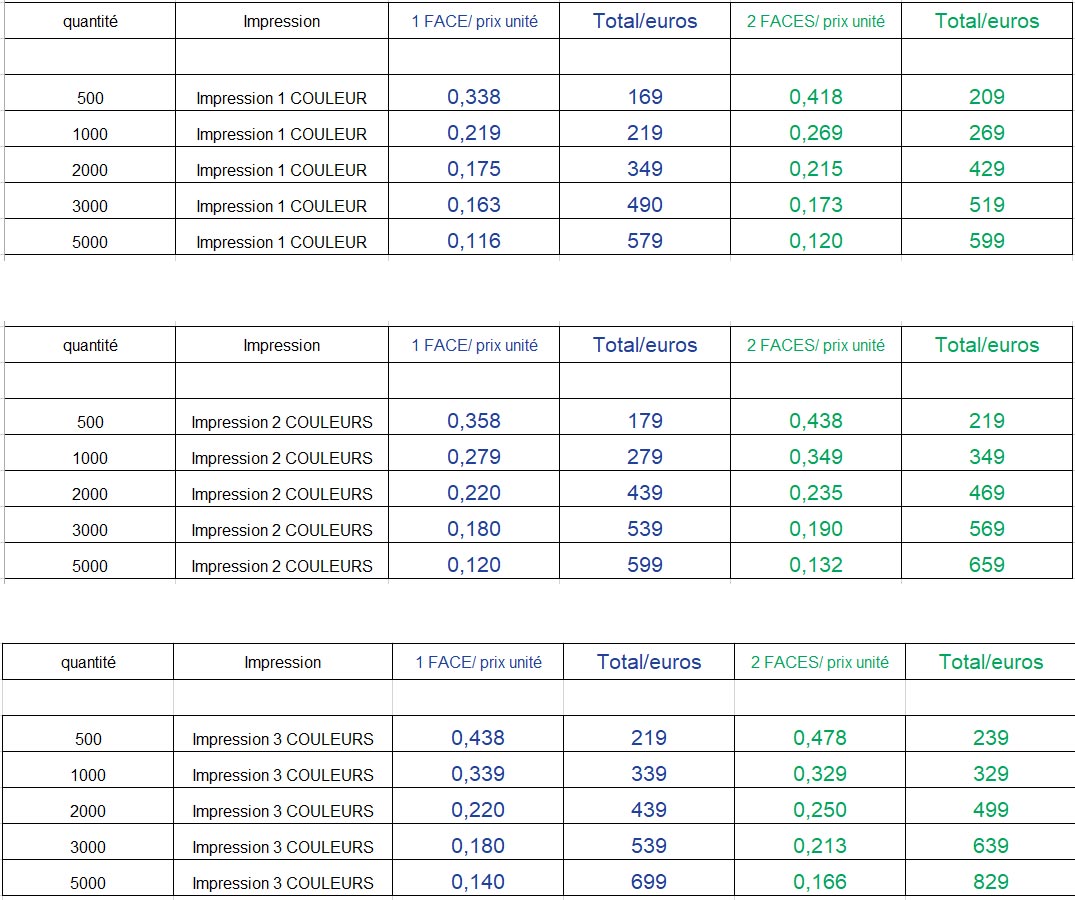The width and height of the screenshot is (1075, 900).
Task: Select the 2 faces unit price 0,250
Action: pos(819,810)
